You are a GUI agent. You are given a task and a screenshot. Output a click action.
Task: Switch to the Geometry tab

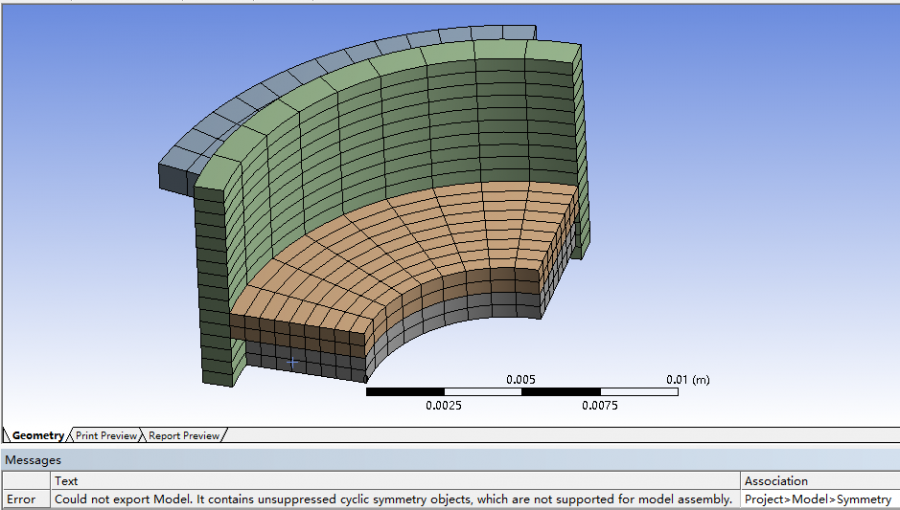pos(37,435)
